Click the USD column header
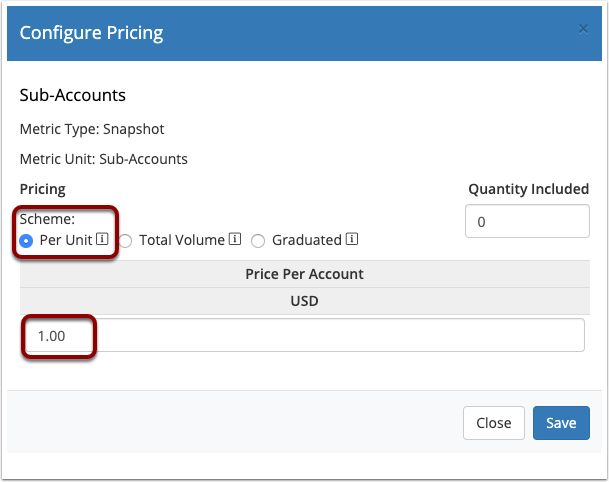 click(304, 301)
